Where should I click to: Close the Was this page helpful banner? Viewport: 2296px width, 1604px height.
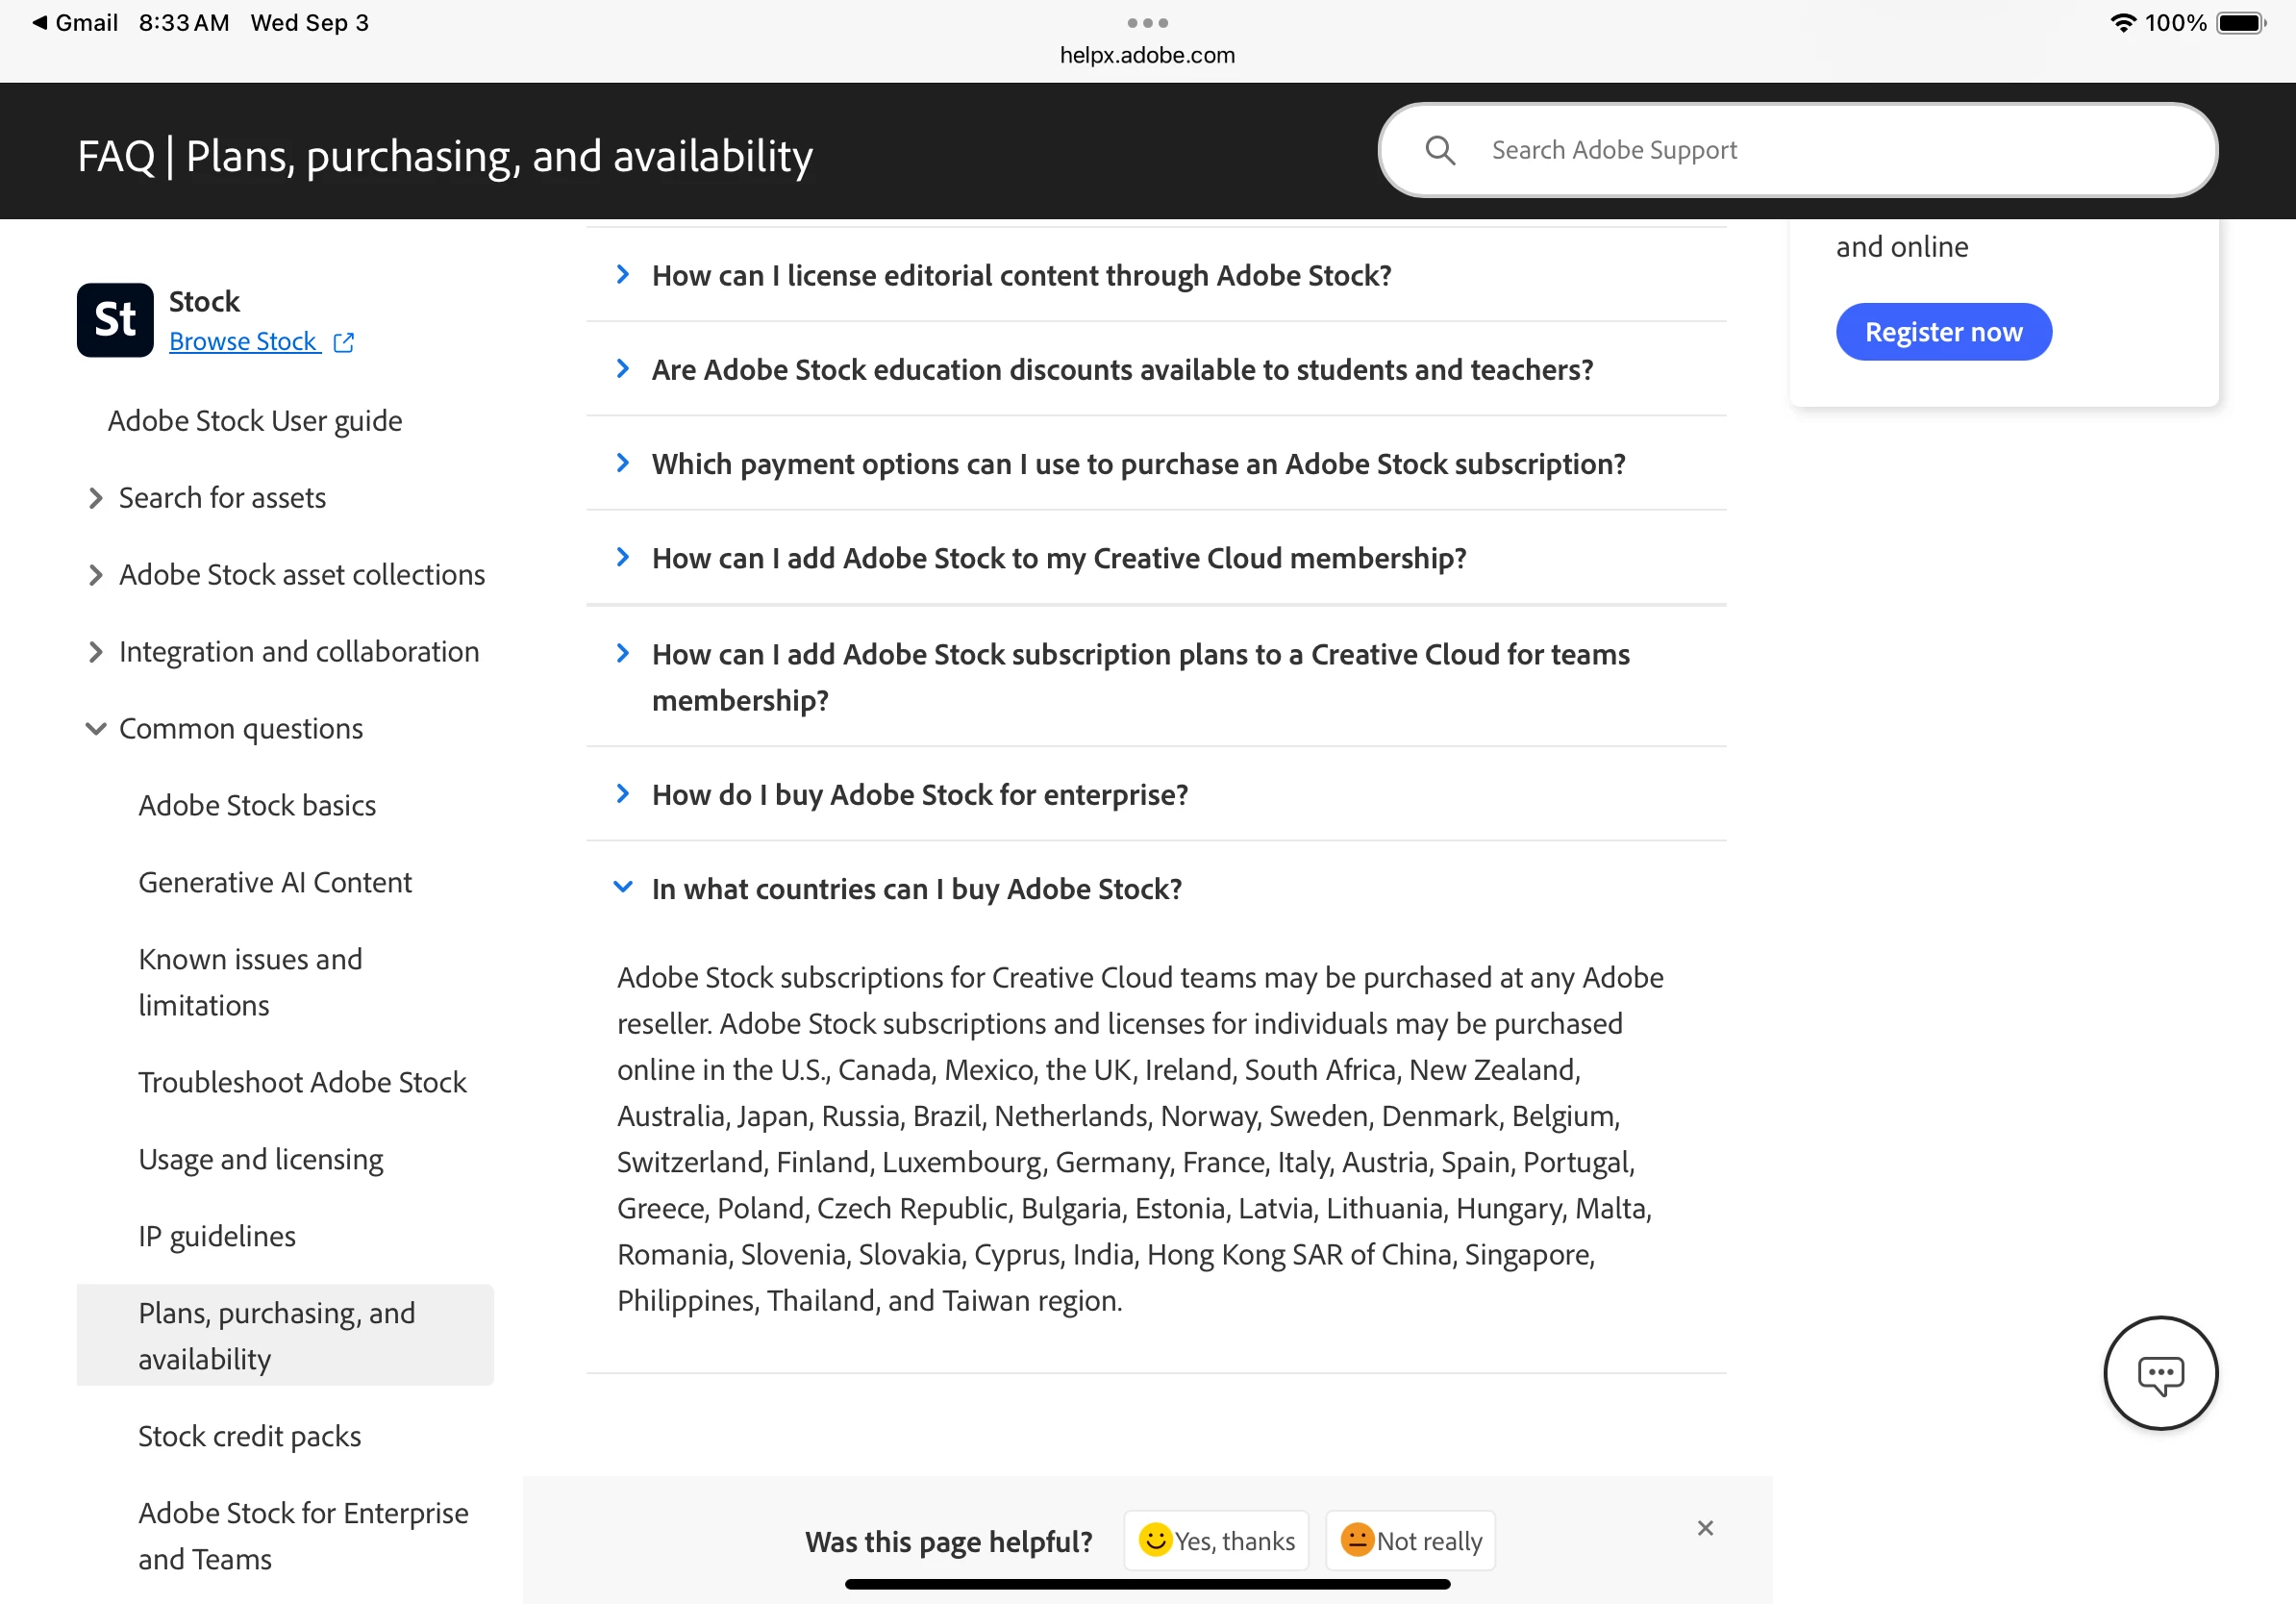(x=1705, y=1528)
